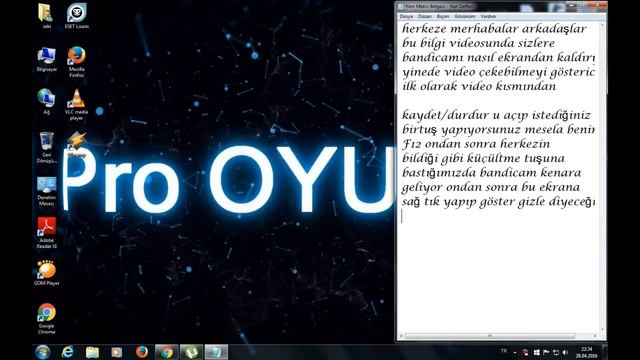This screenshot has height=360, width=640.
Task: Open the Görünüm menu in Notepad
Action: 464,16
